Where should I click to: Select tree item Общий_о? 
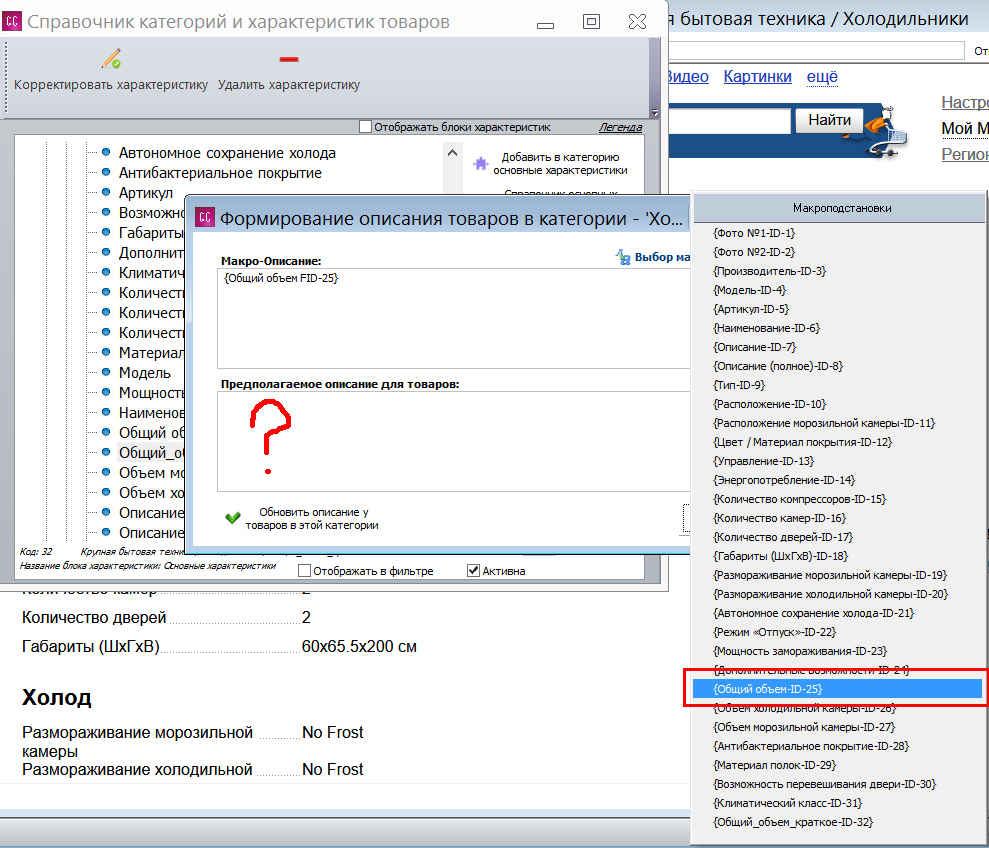pos(151,452)
